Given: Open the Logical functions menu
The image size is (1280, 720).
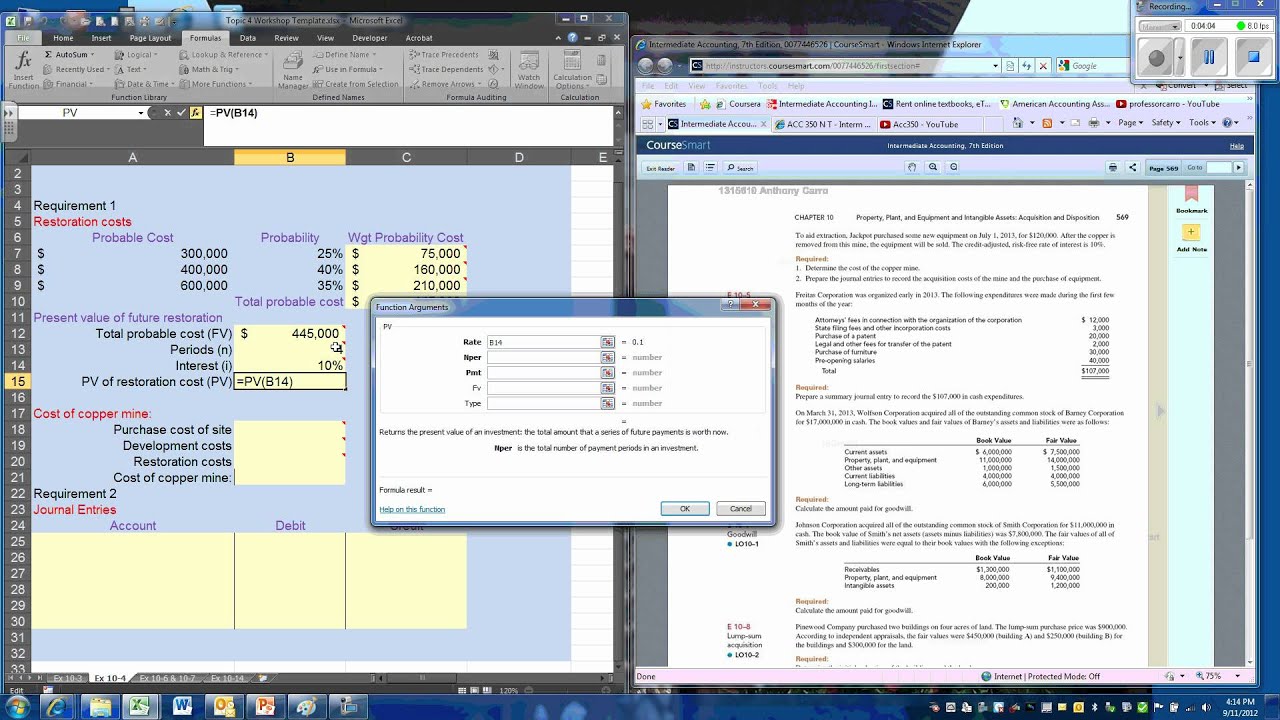Looking at the screenshot, I should tap(138, 54).
